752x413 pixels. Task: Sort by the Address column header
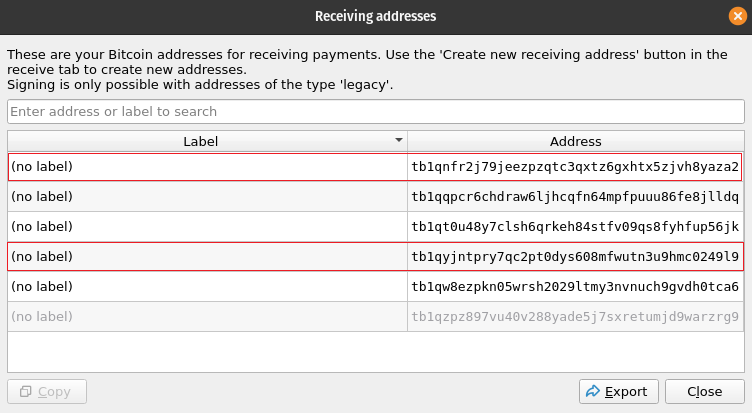(x=575, y=141)
